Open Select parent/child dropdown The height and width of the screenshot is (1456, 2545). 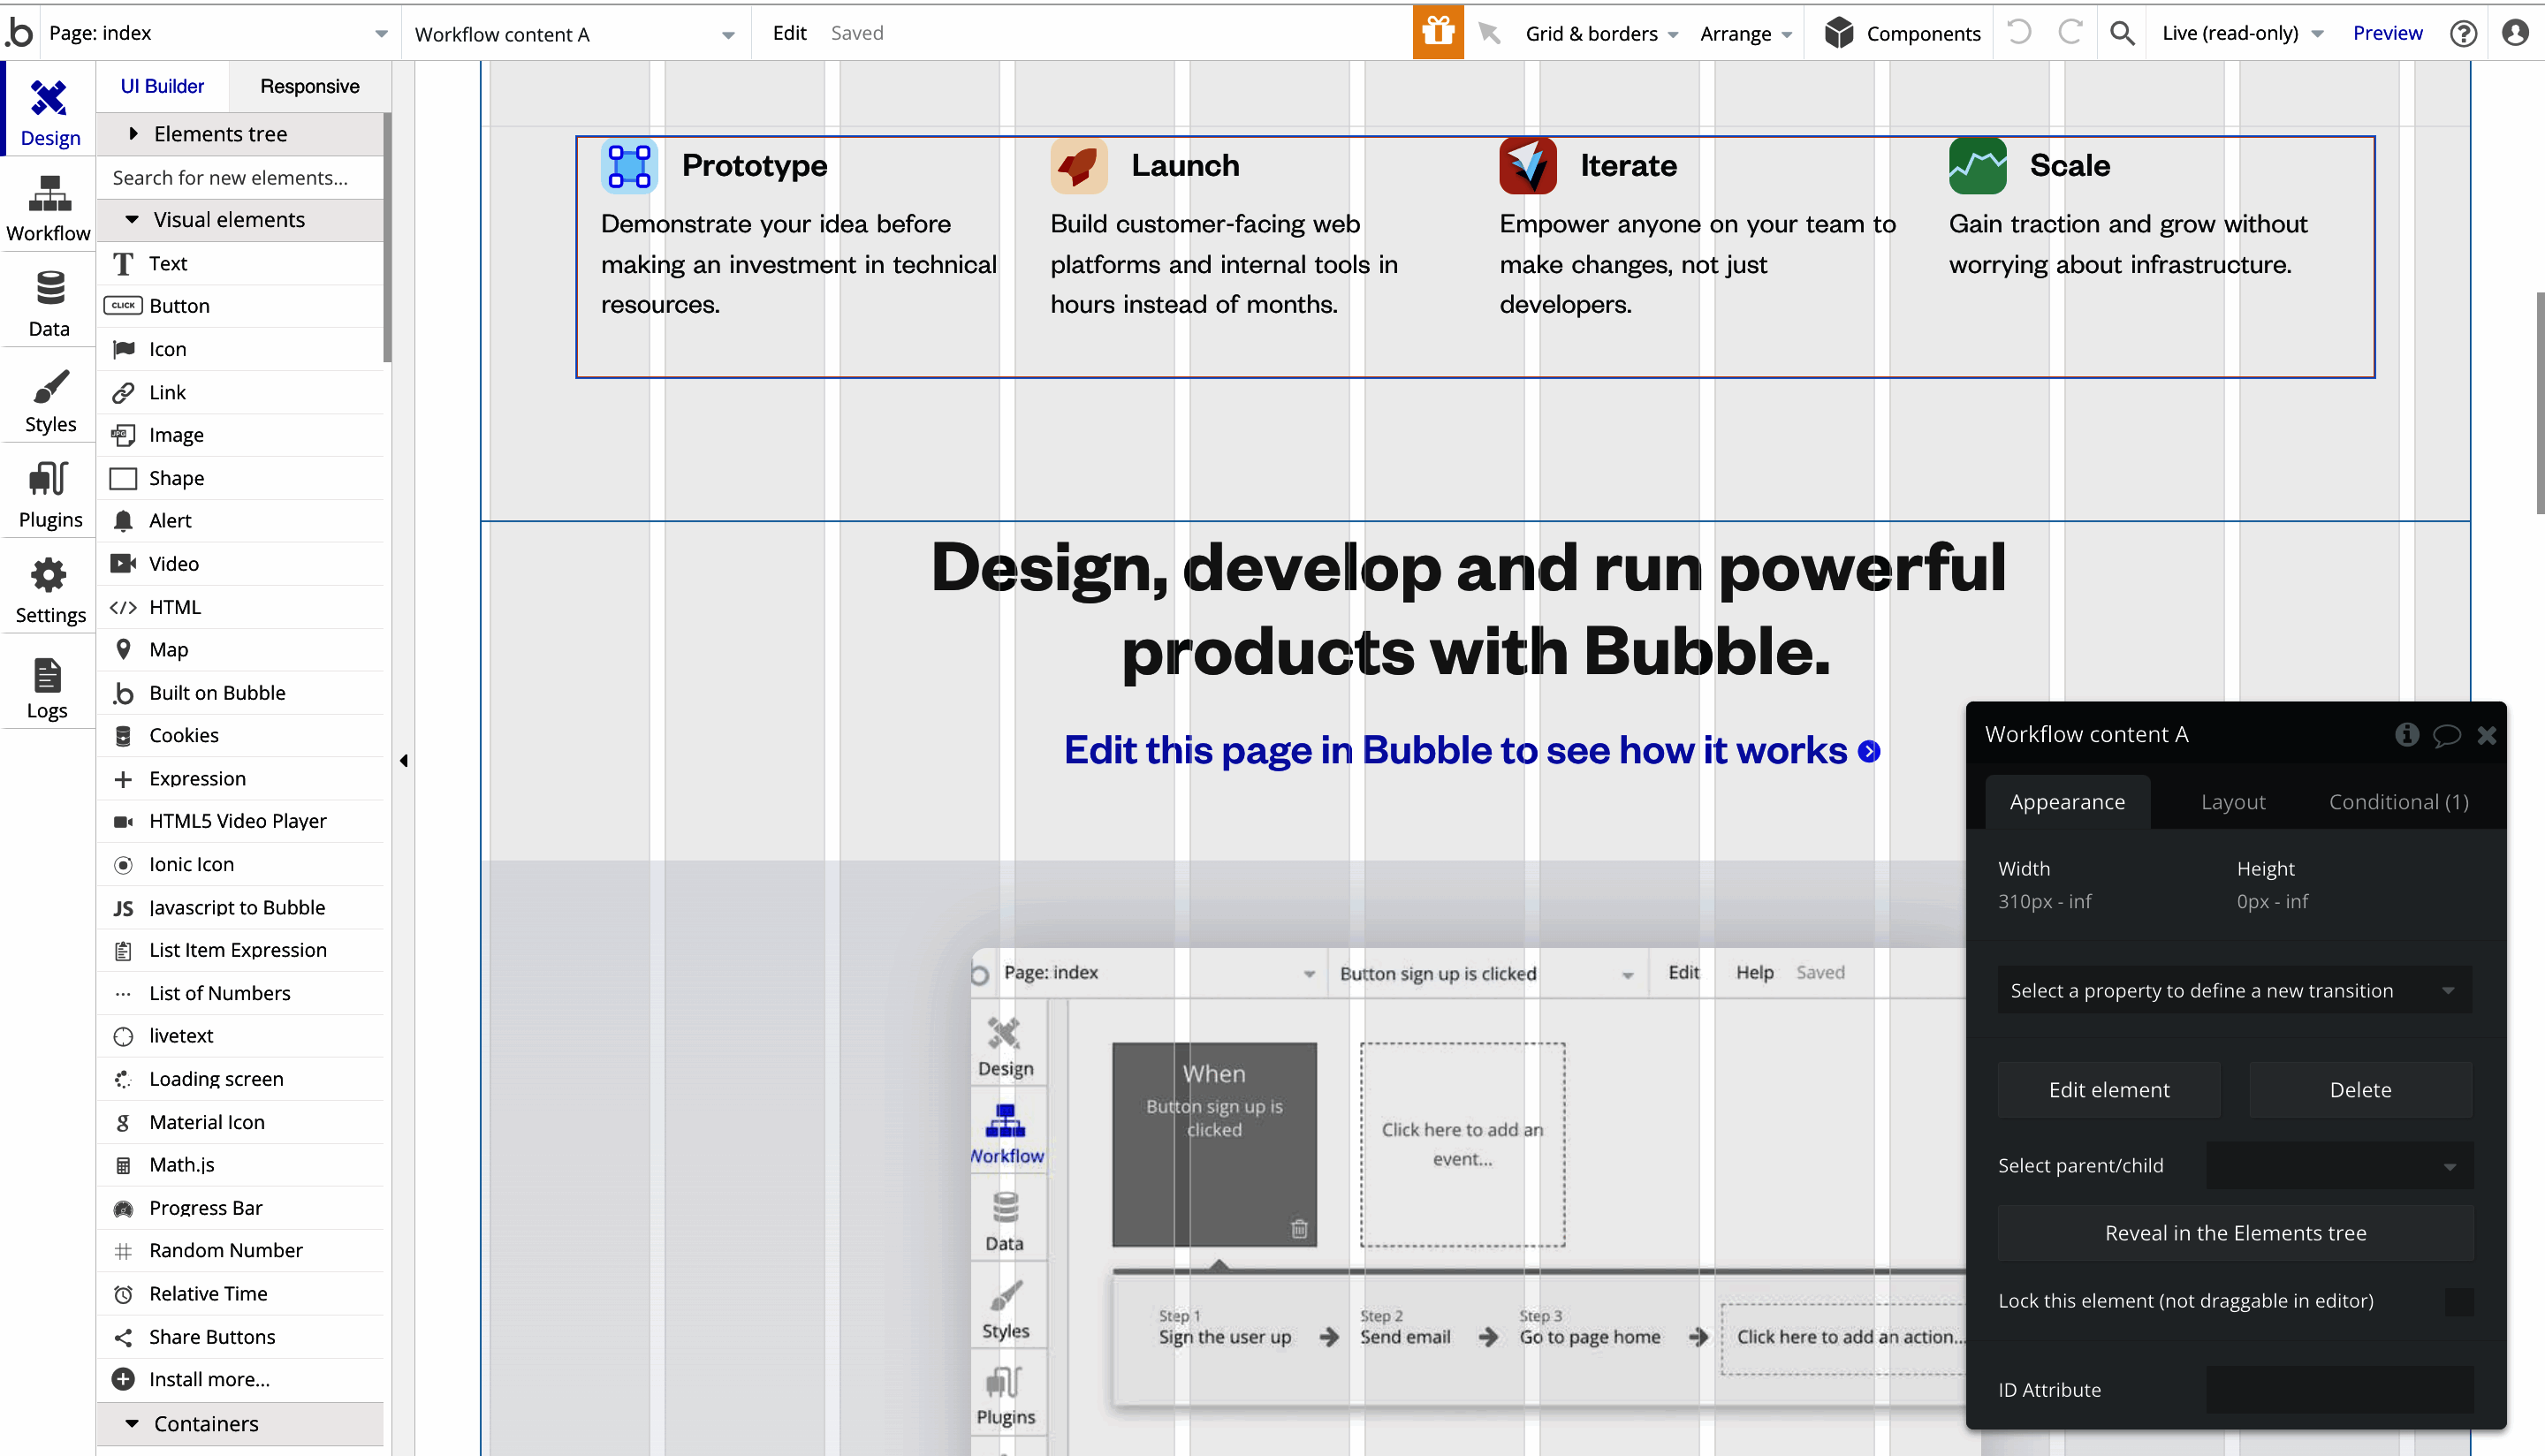coord(2339,1166)
